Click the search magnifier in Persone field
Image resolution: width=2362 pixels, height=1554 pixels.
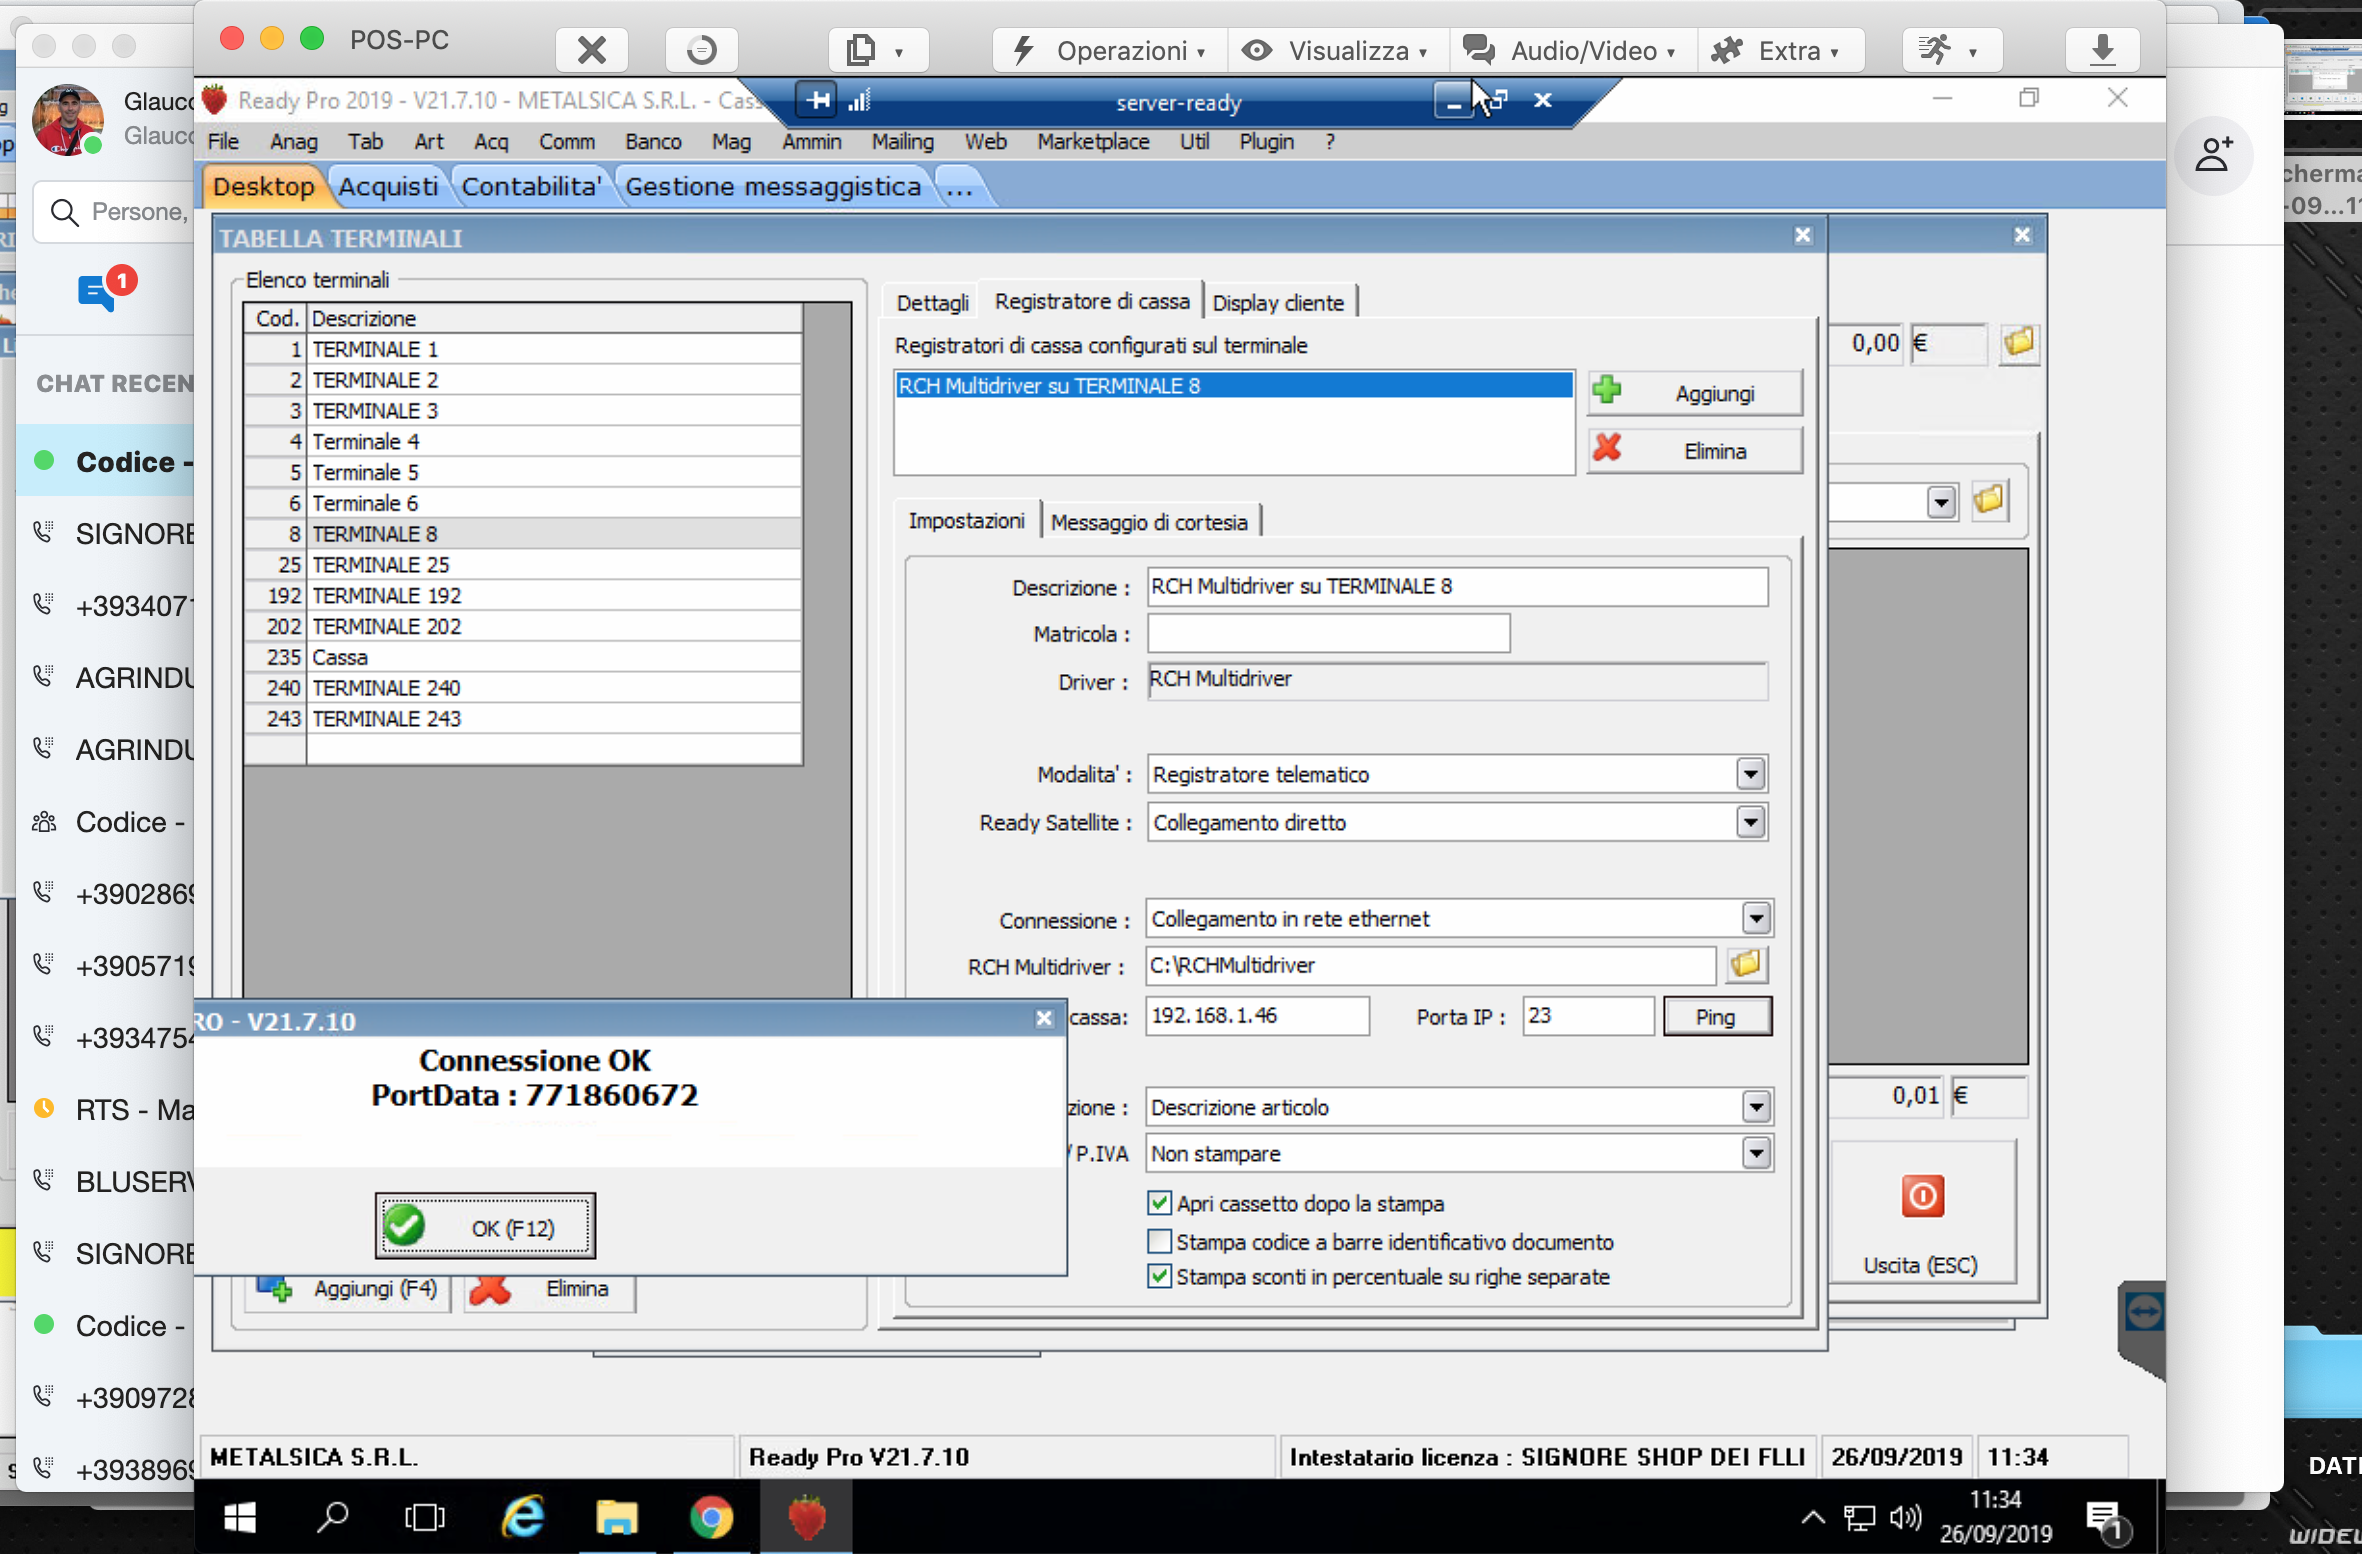pyautogui.click(x=65, y=212)
